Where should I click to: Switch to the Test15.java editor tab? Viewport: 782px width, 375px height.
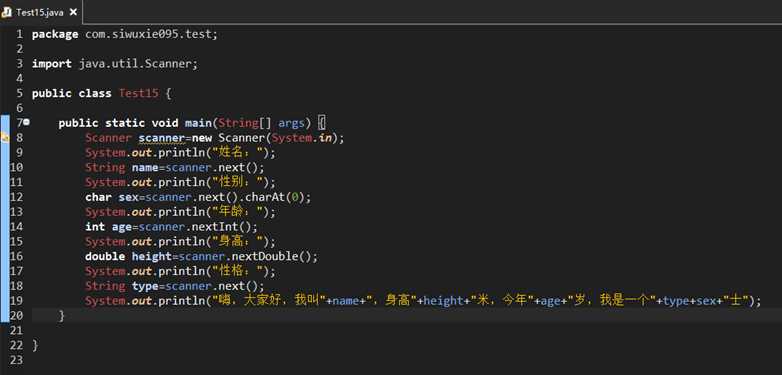click(x=40, y=12)
